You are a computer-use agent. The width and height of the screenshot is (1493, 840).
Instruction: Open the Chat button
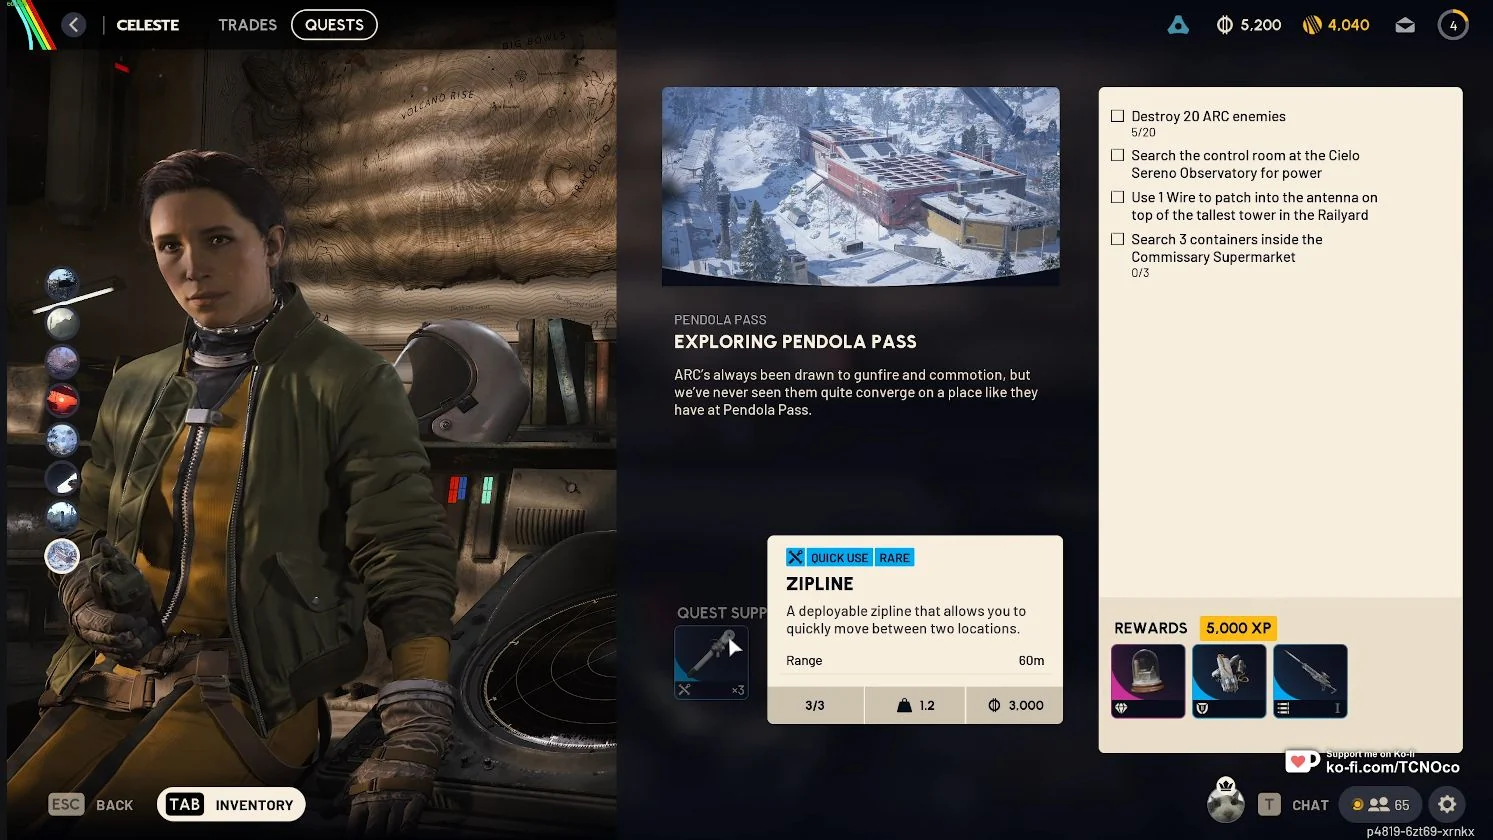click(1294, 805)
